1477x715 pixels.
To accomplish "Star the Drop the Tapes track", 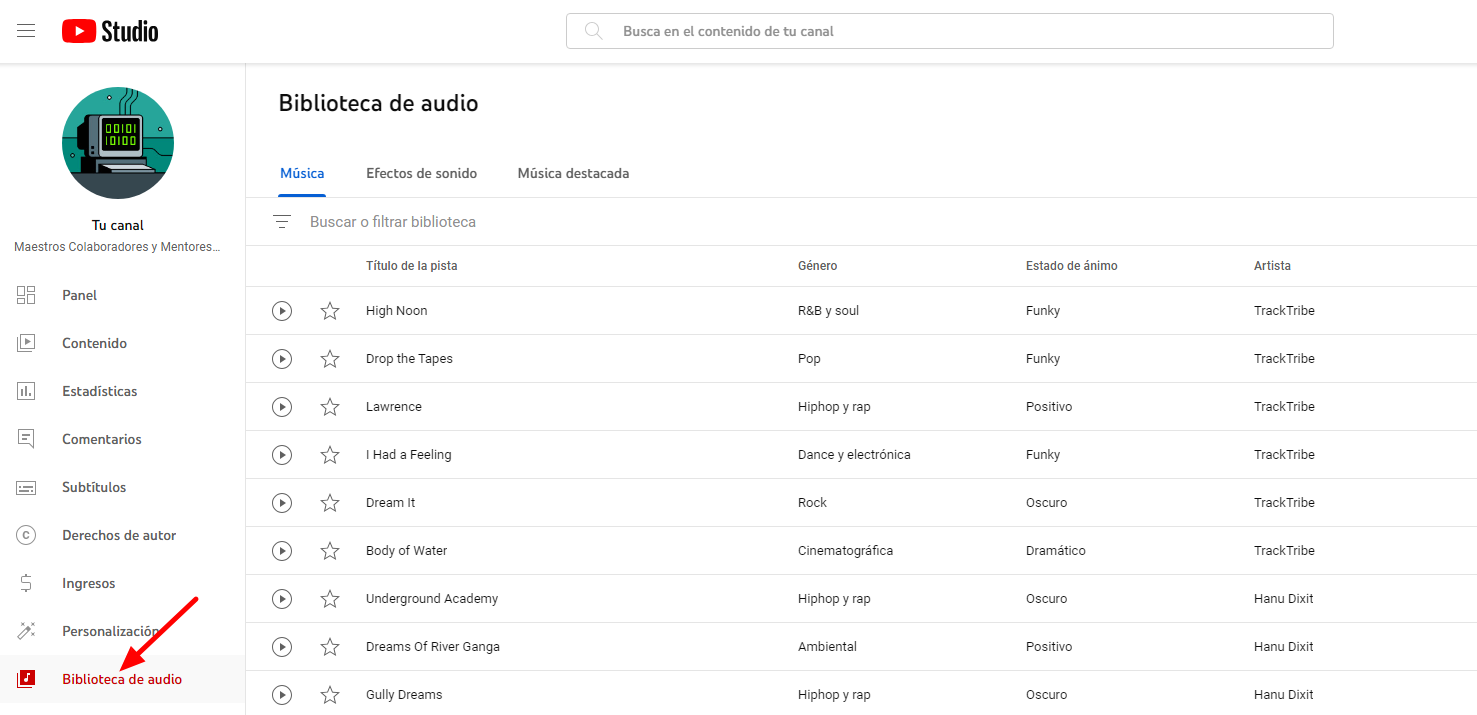I will click(x=330, y=359).
